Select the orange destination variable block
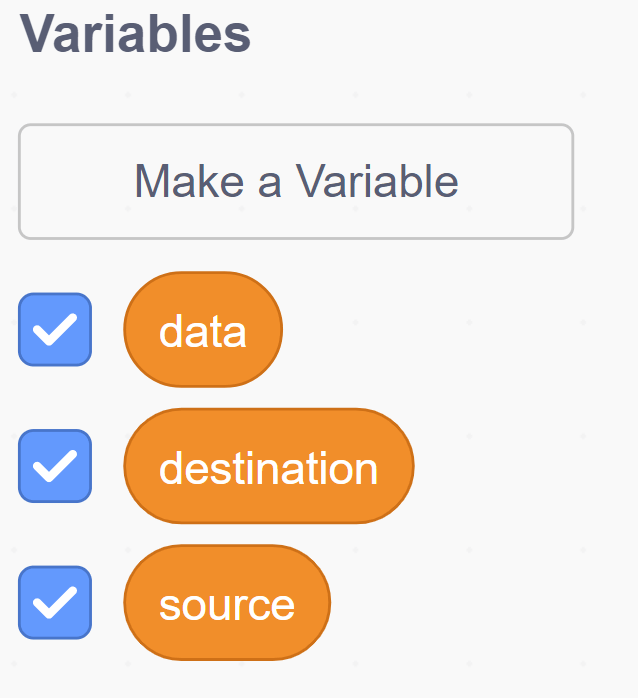Screen dimensions: 638x698 coord(268,467)
